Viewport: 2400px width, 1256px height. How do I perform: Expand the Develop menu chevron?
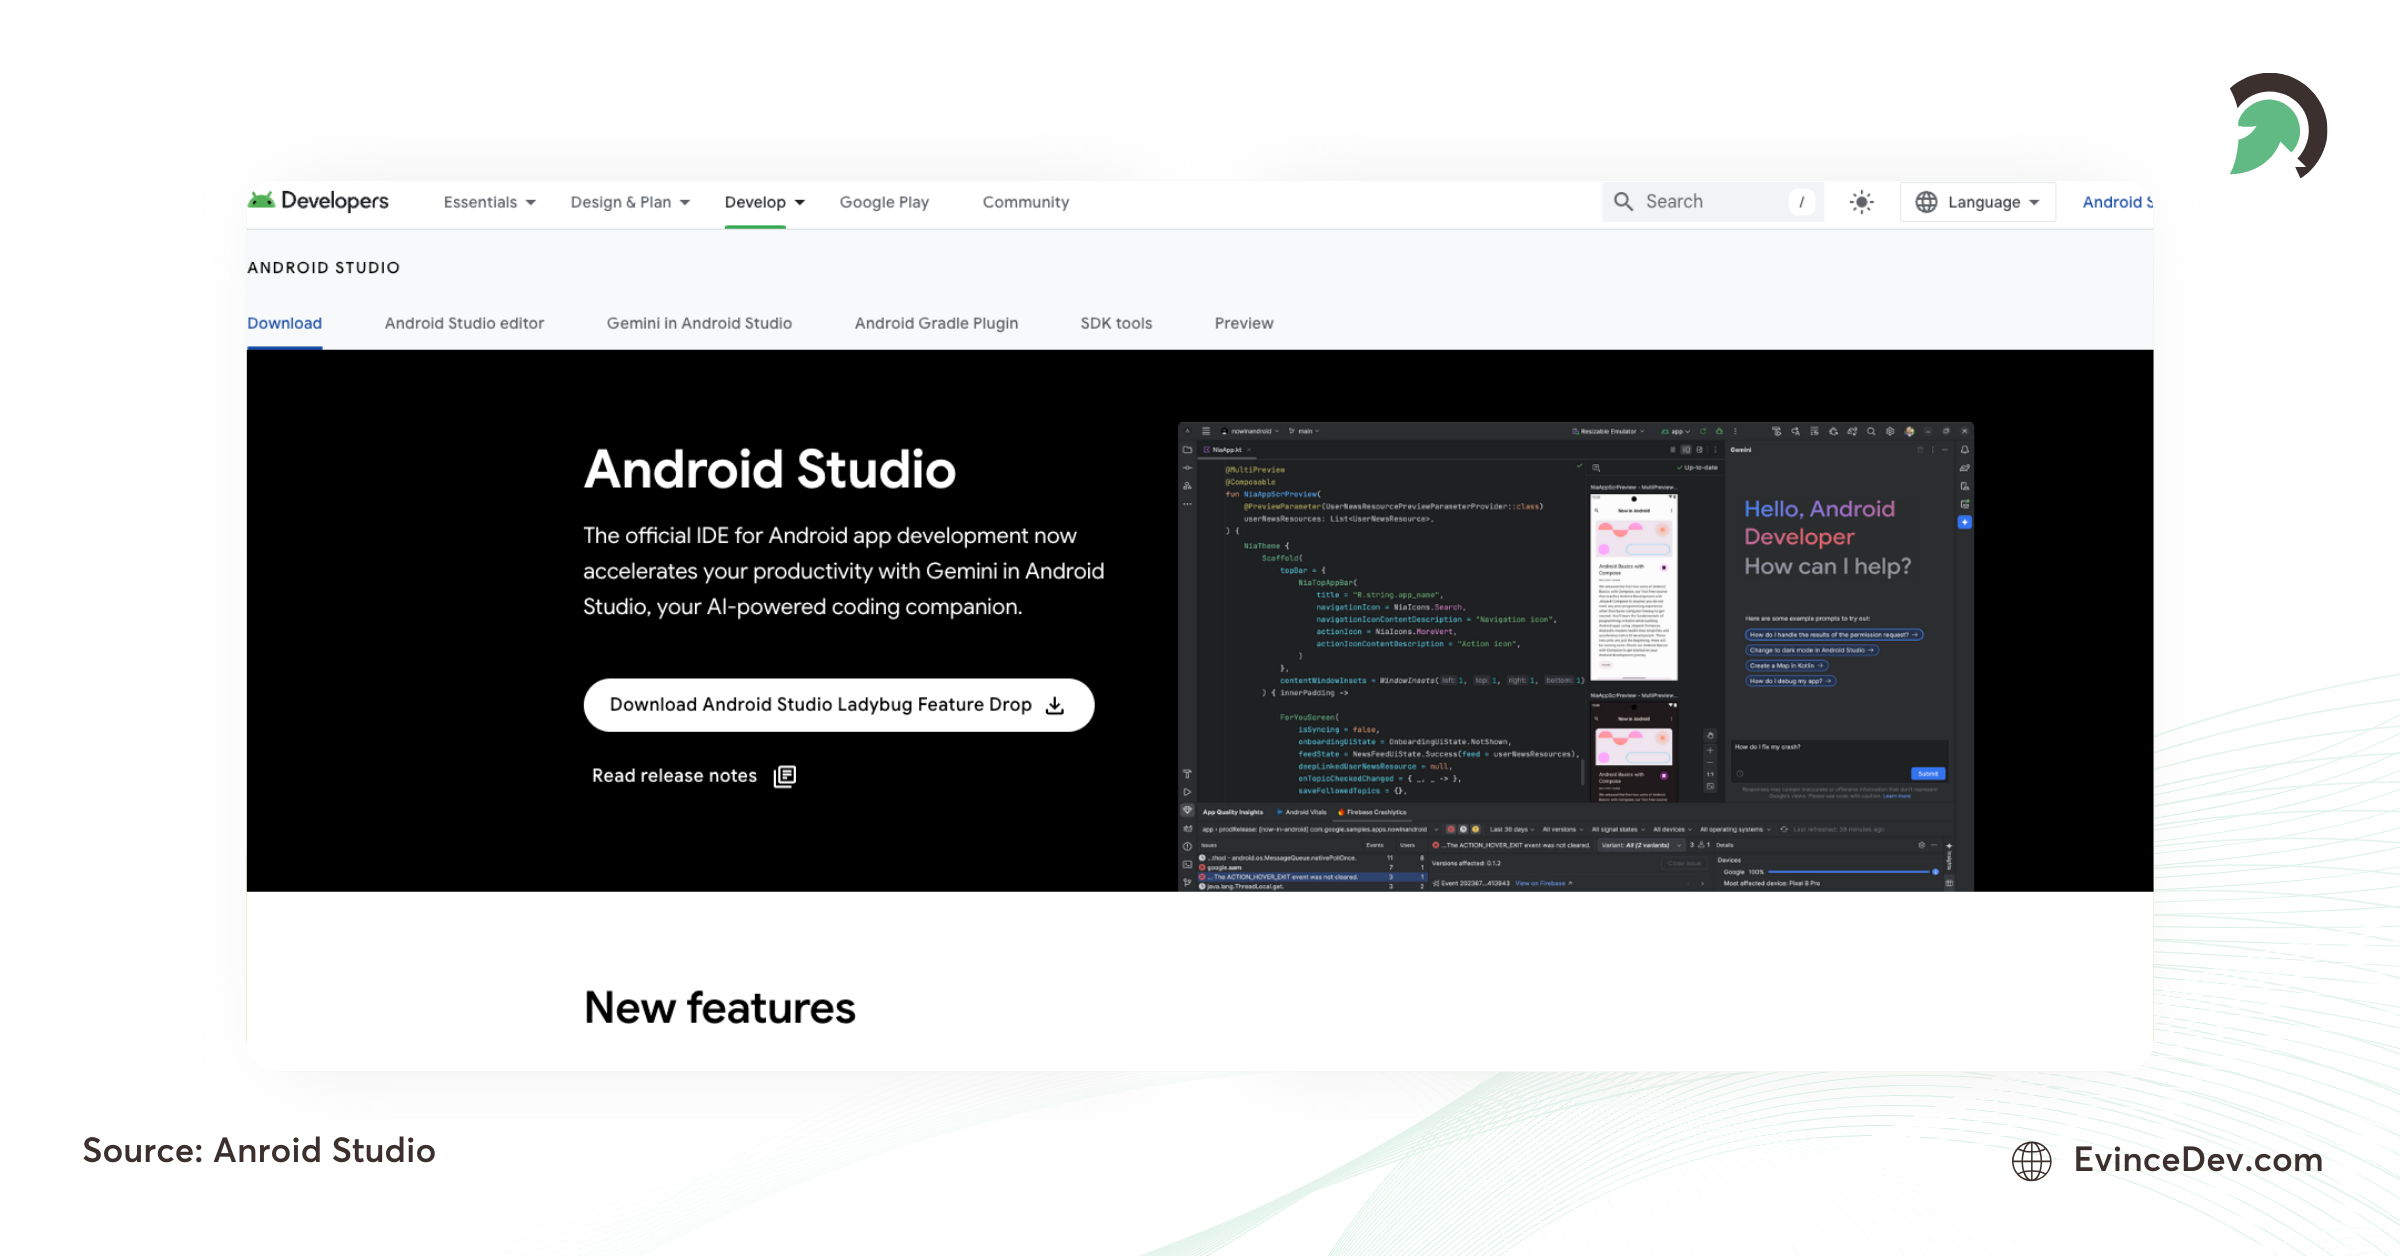(800, 201)
